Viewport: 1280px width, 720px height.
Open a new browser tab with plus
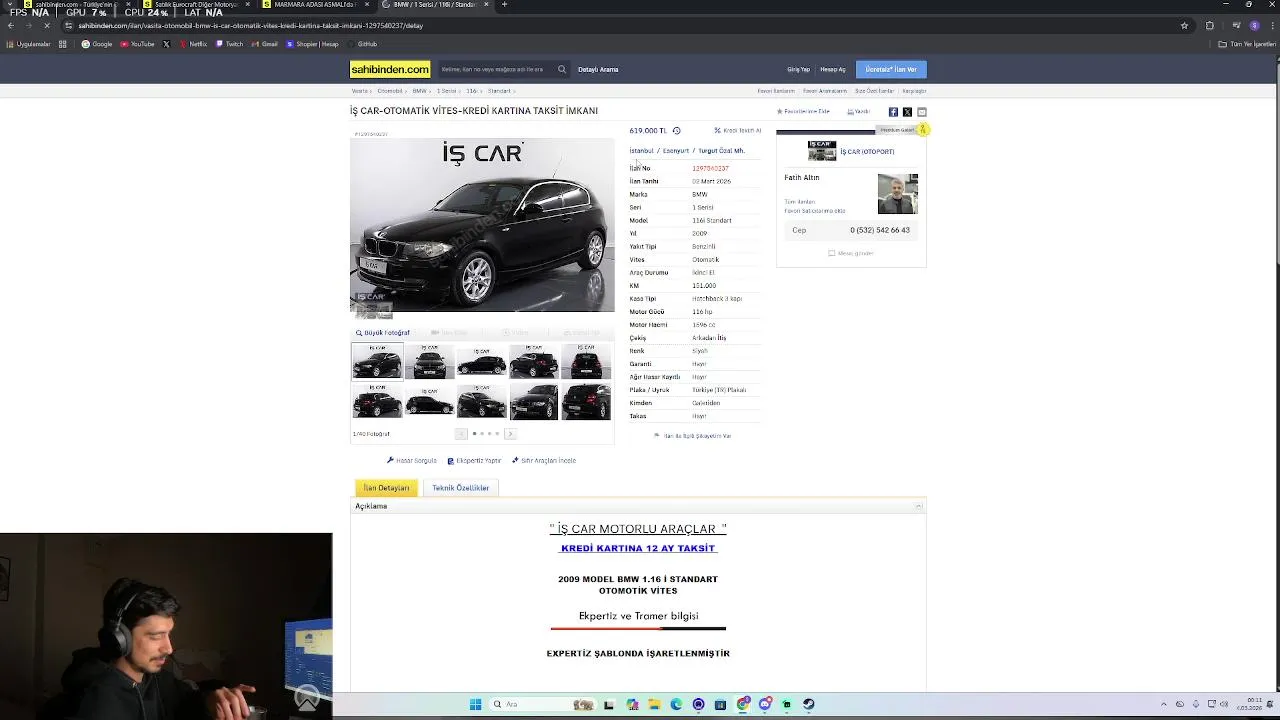504,5
